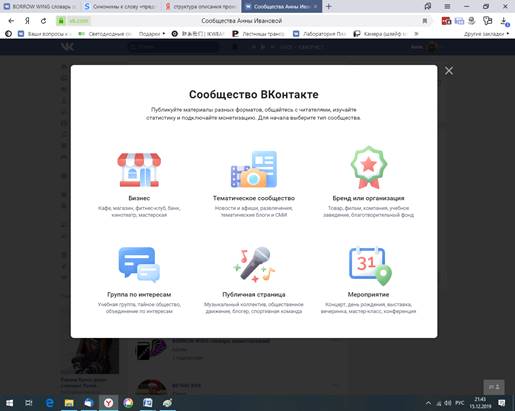Screen dimensions: 515x411
Task: Switch to the BORROW WING словарь tab
Action: tap(39, 6)
